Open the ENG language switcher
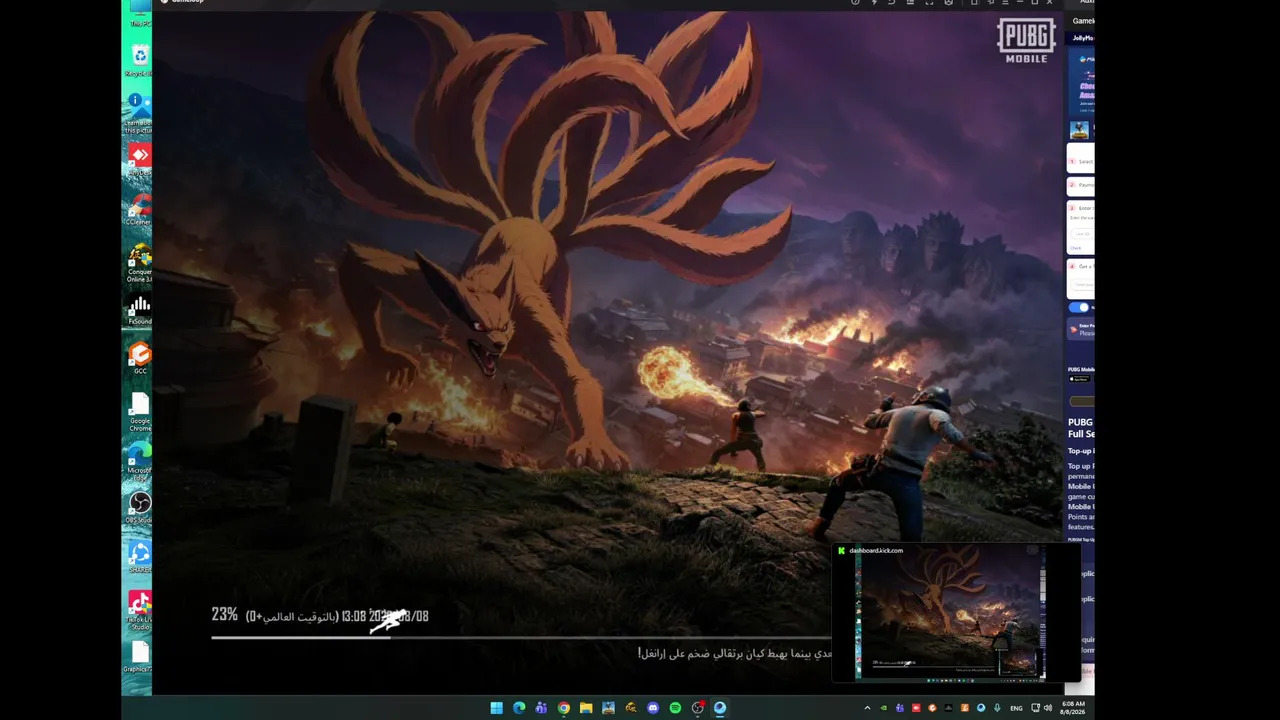The height and width of the screenshot is (720, 1280). point(1016,708)
